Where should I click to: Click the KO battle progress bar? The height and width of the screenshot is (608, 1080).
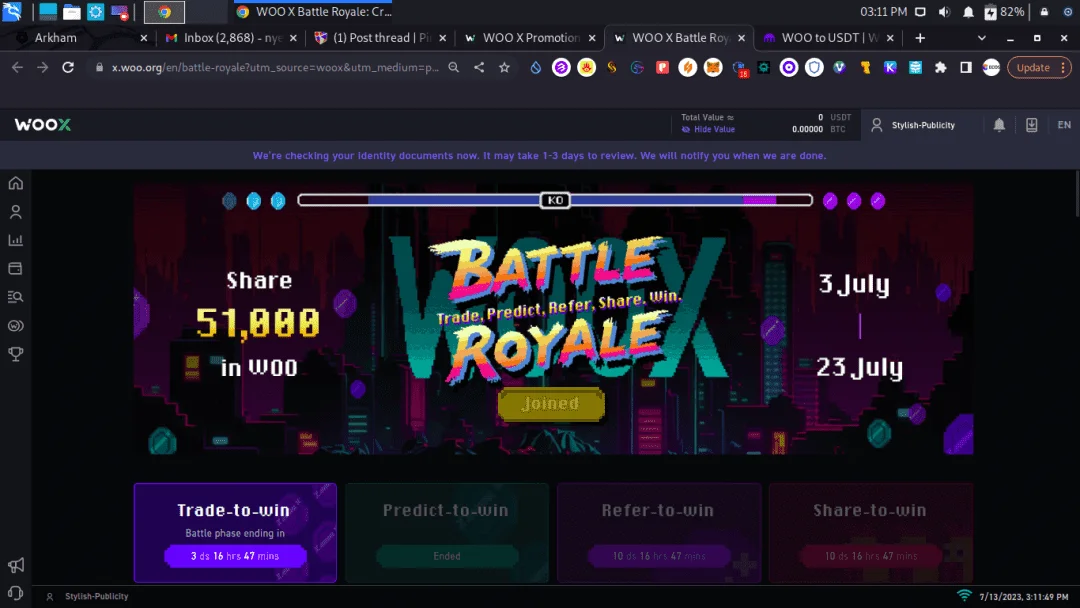tap(554, 200)
